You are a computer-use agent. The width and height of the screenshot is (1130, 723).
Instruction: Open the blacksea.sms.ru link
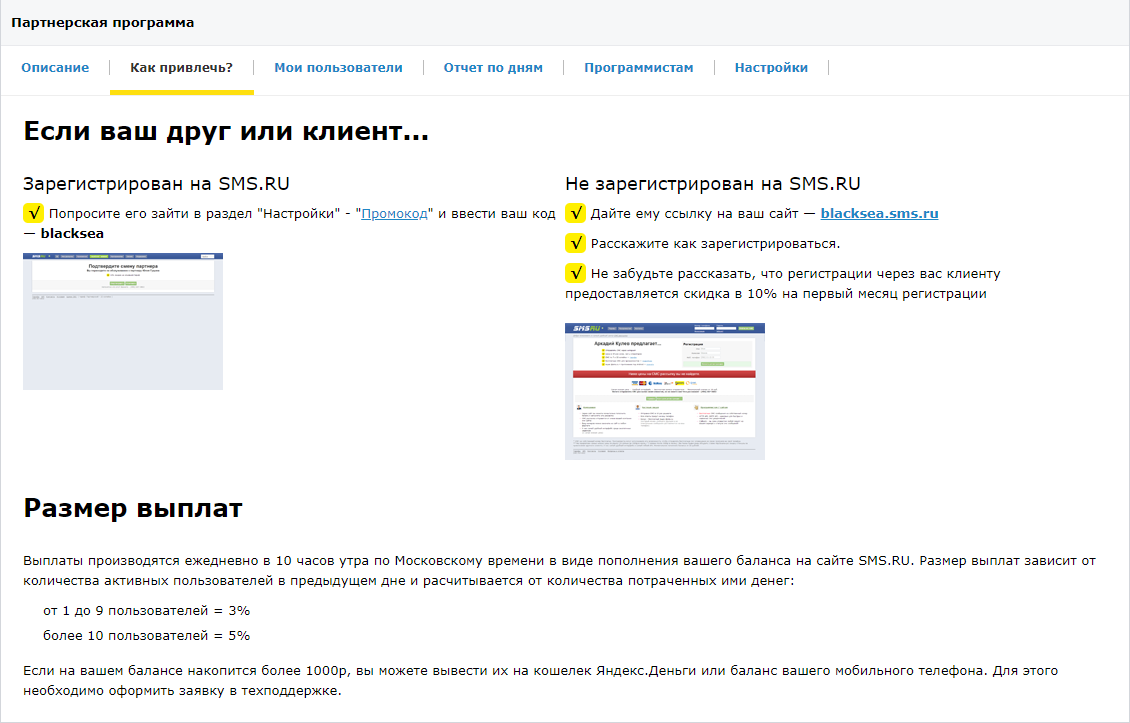(x=879, y=213)
